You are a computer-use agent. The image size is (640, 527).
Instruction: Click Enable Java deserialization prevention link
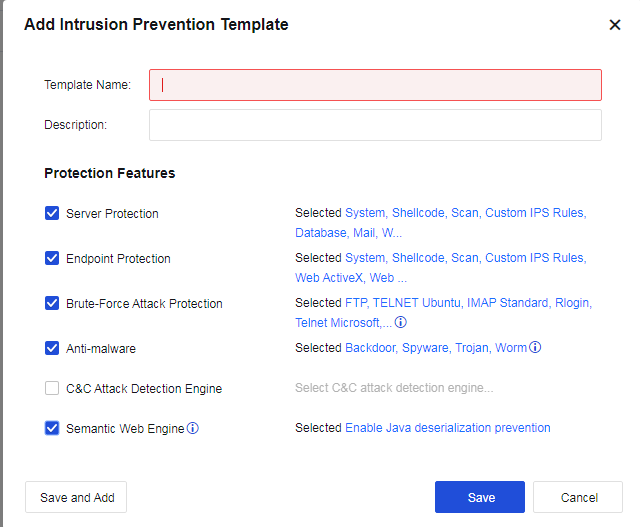(x=447, y=428)
